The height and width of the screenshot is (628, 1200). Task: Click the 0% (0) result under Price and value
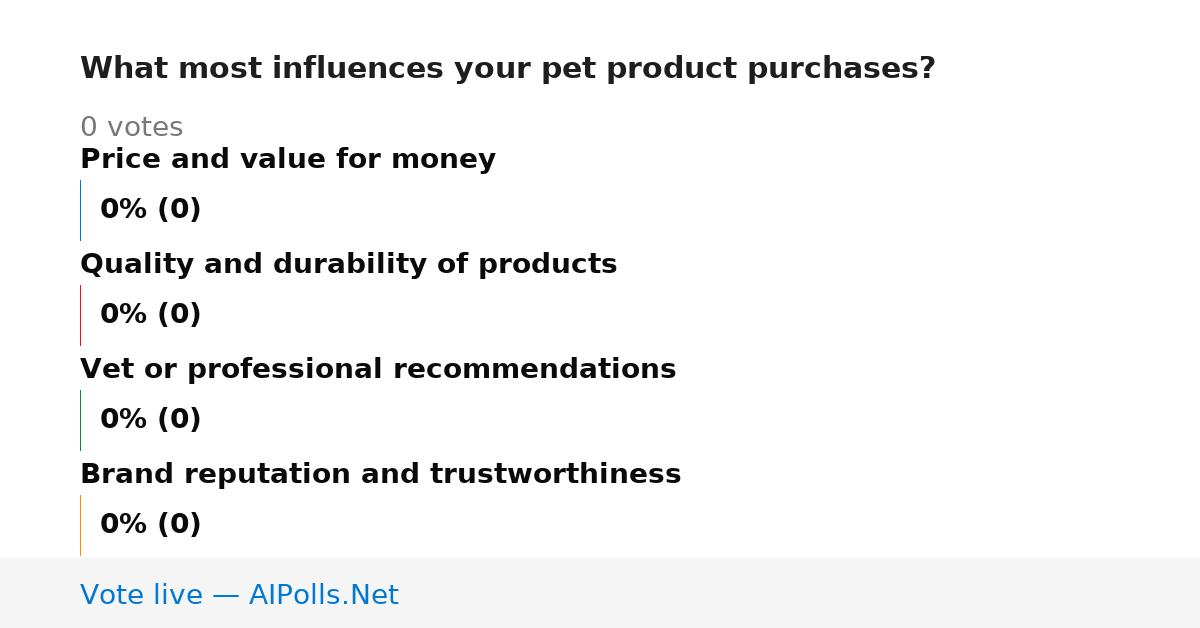click(150, 210)
